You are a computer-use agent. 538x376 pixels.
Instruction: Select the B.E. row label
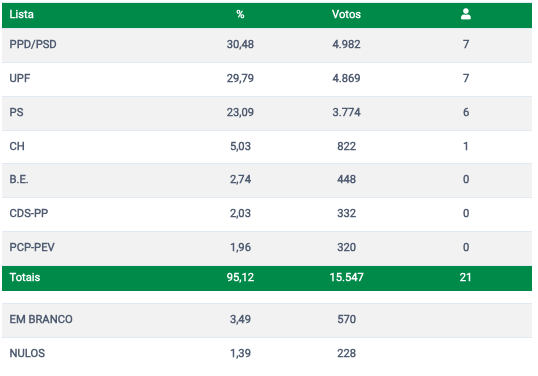coord(19,179)
